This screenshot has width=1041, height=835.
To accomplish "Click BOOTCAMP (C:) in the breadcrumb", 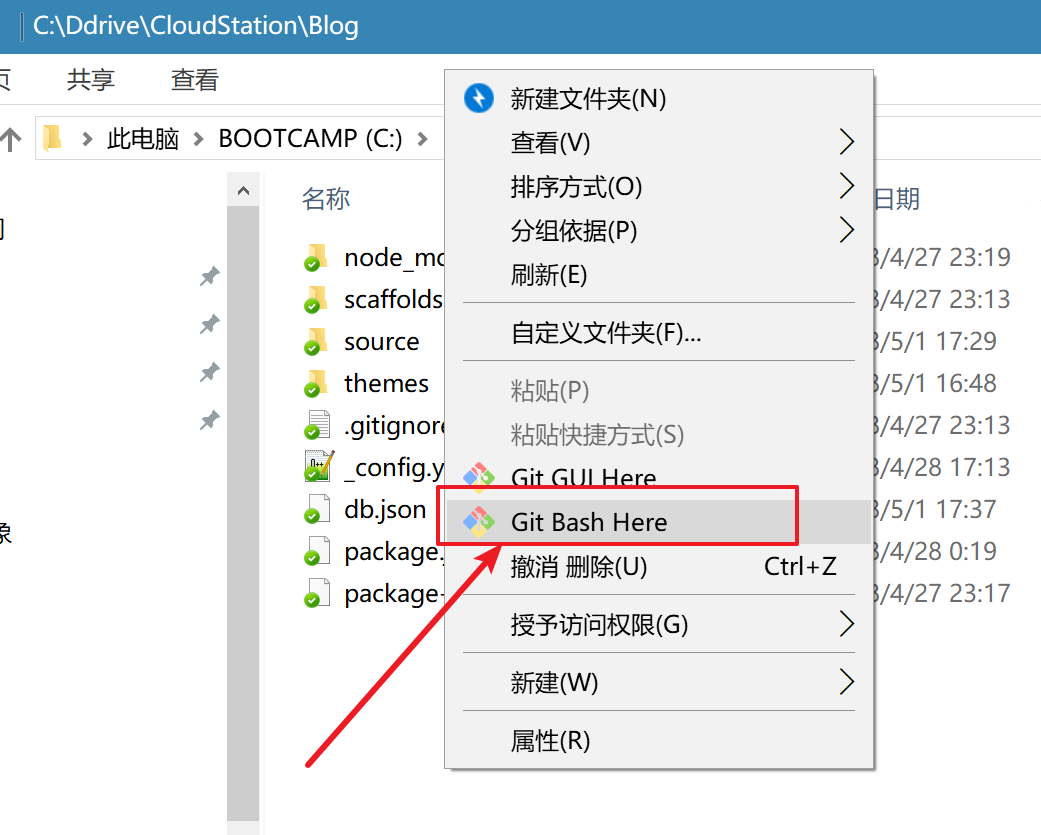I will [x=310, y=139].
